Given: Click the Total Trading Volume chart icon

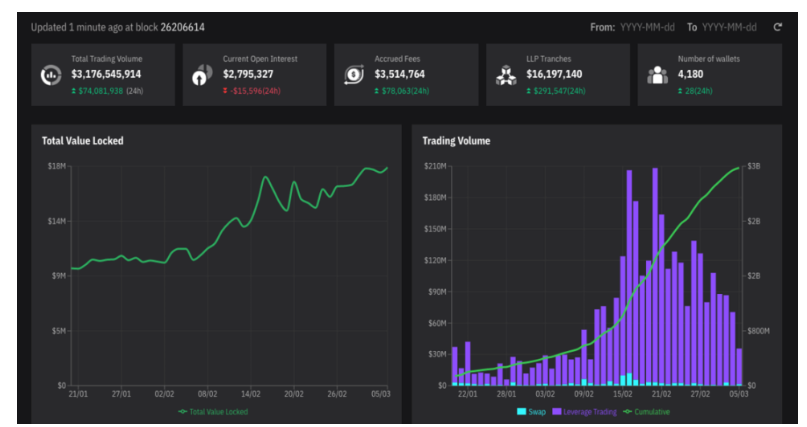Looking at the screenshot, I should click(x=51, y=76).
